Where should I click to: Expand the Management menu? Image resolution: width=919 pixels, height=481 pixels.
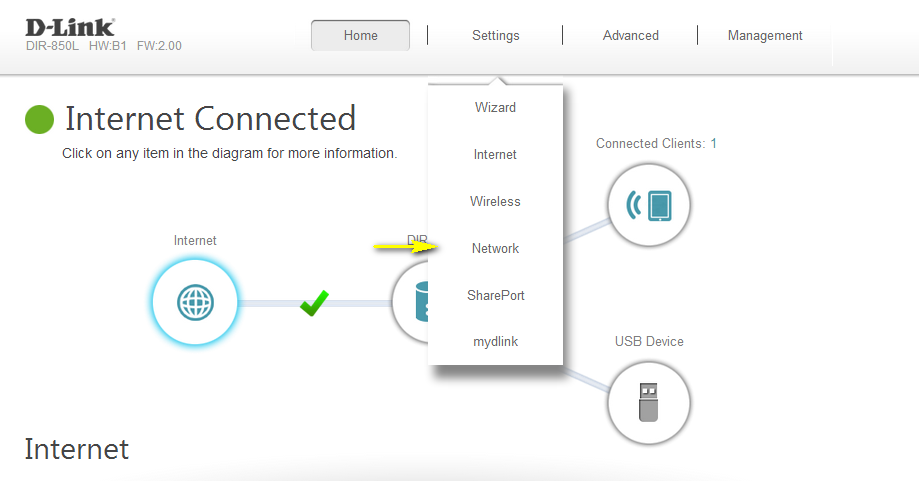point(765,35)
